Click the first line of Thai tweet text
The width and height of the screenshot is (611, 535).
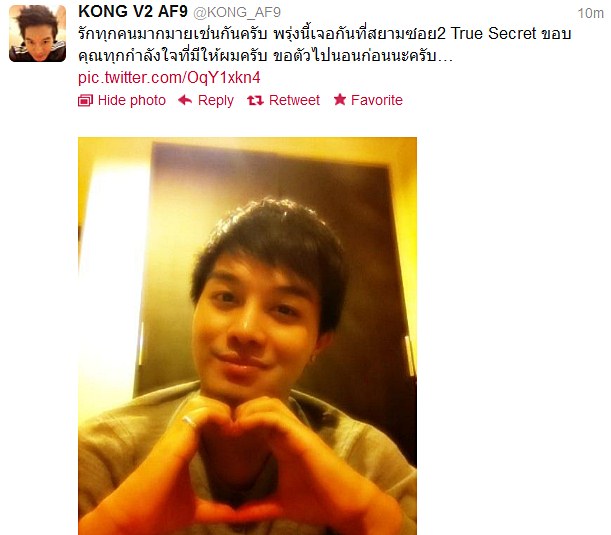tap(324, 34)
